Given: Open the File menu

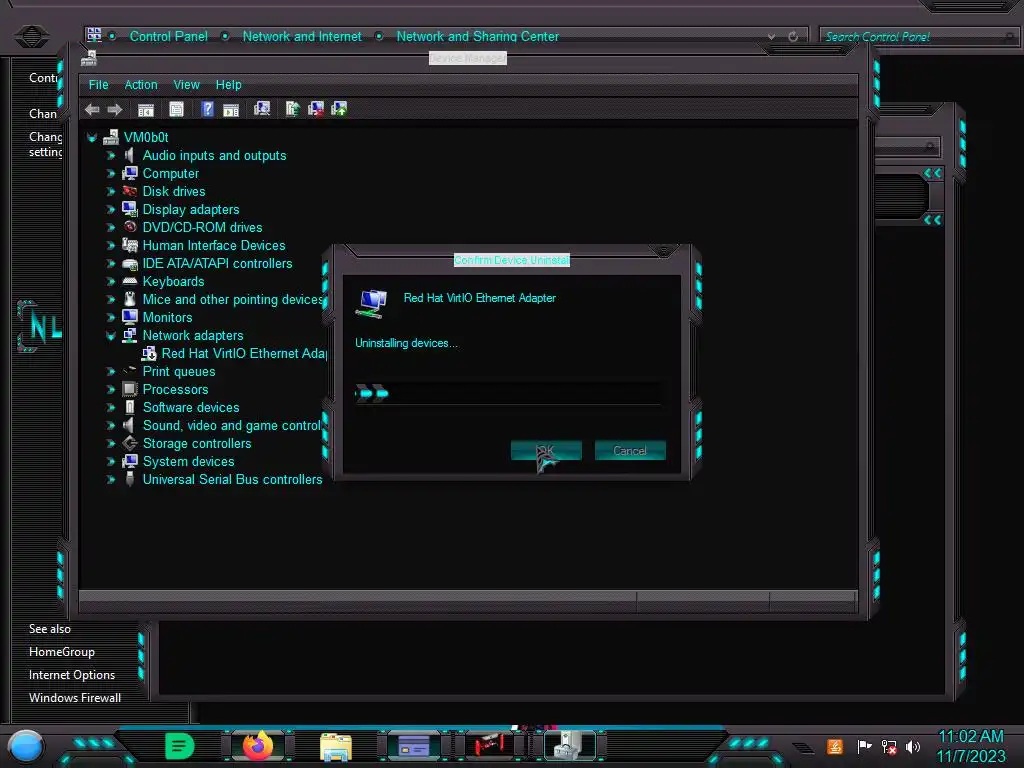Looking at the screenshot, I should (x=99, y=85).
